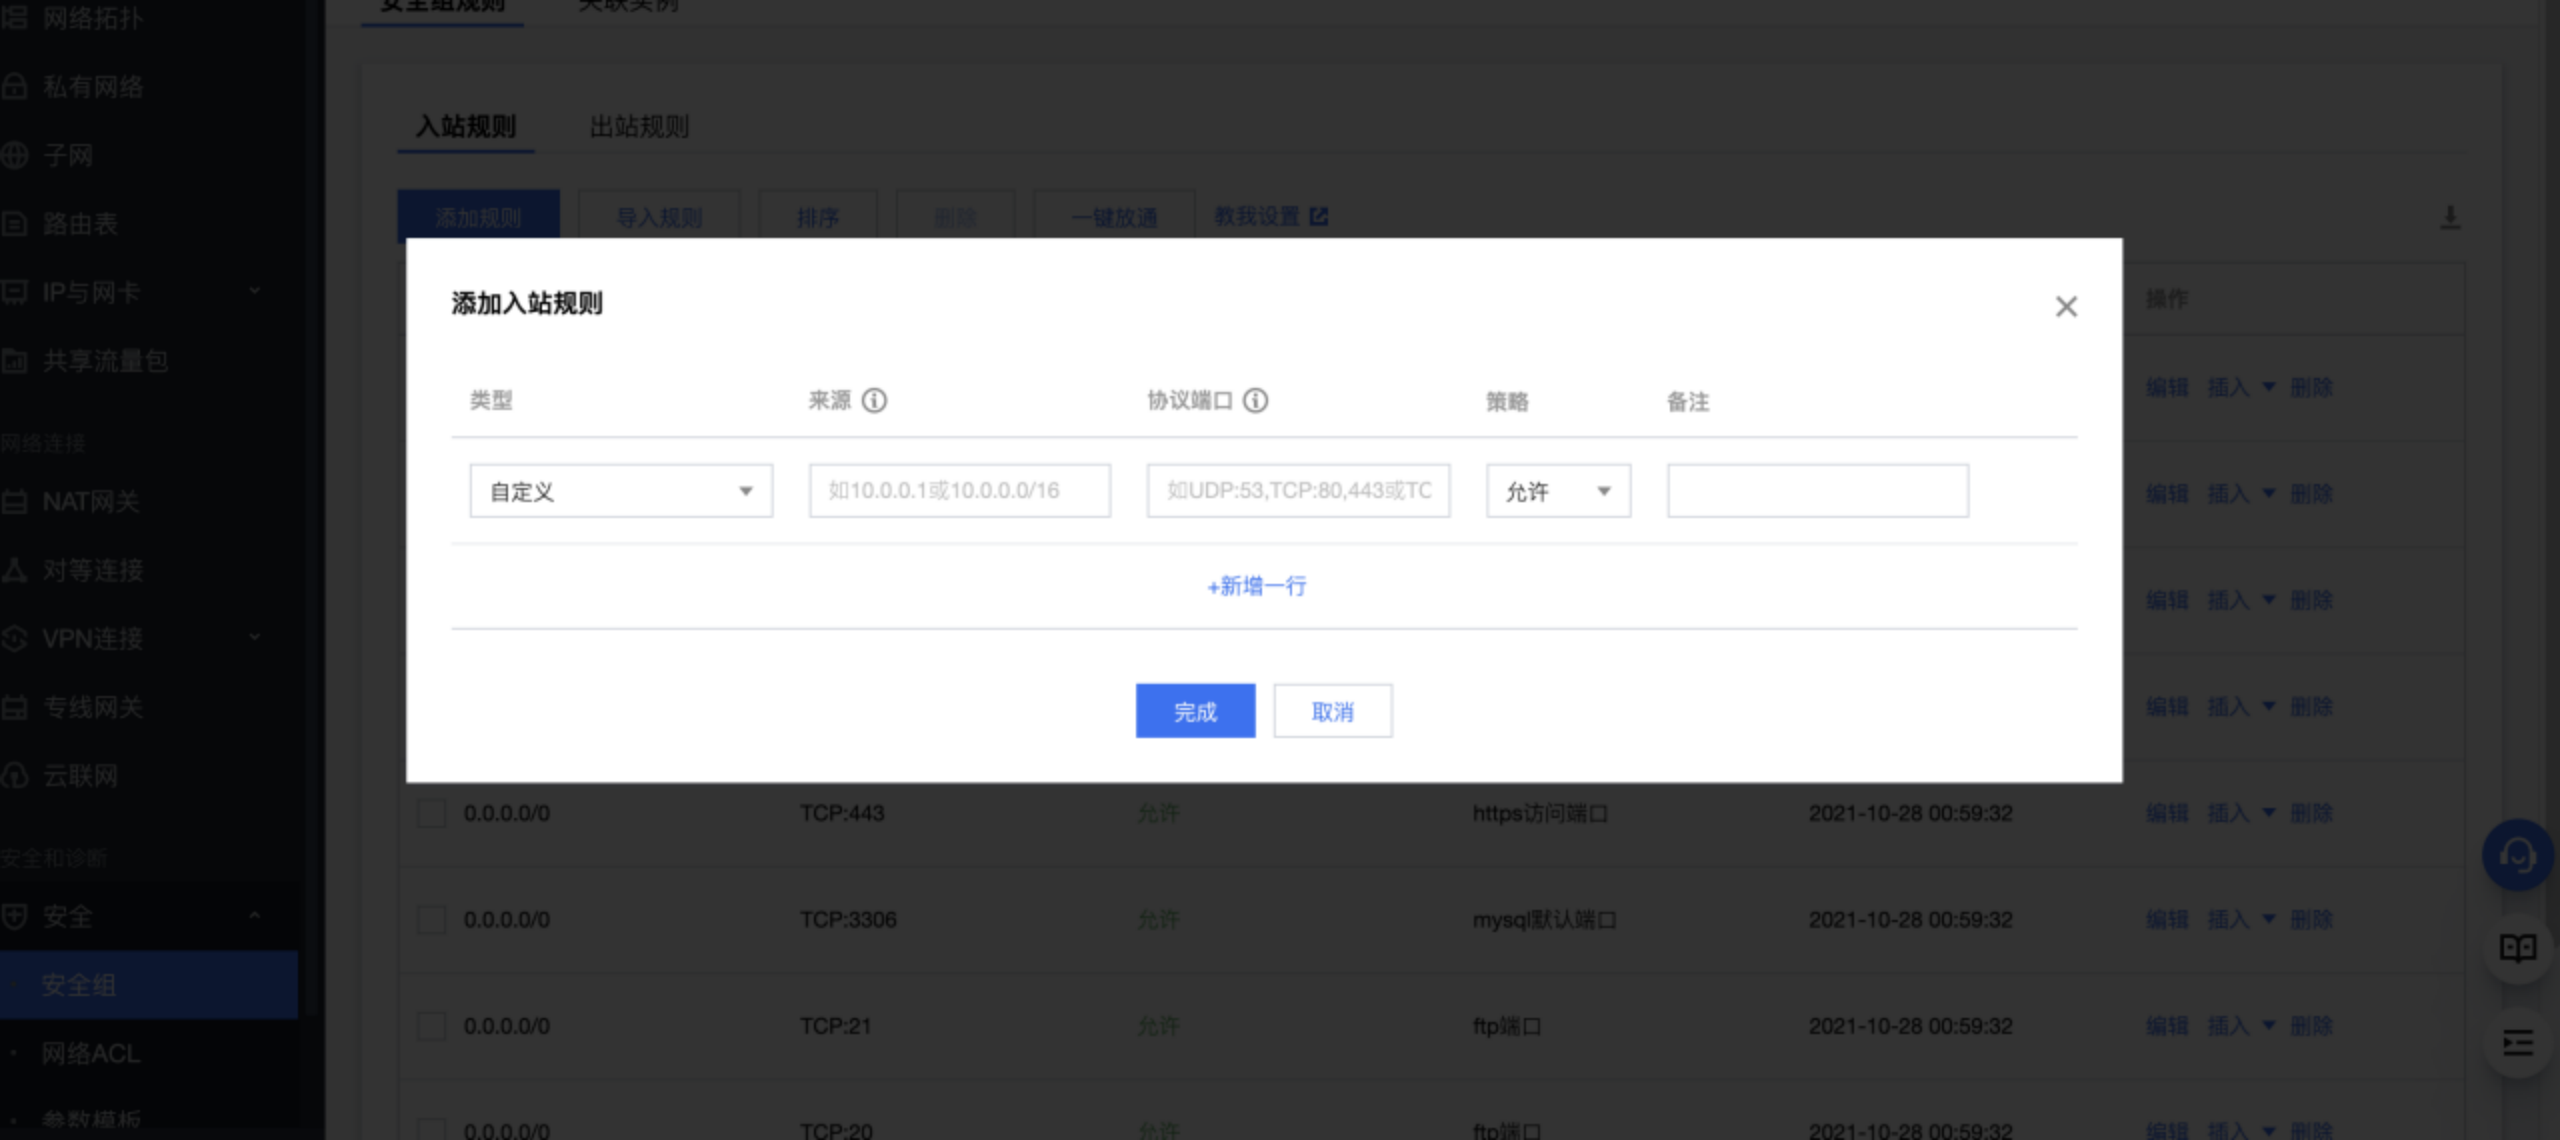Open 网络拓扑 in the sidebar
Image resolution: width=2560 pixels, height=1140 pixels.
[x=92, y=18]
